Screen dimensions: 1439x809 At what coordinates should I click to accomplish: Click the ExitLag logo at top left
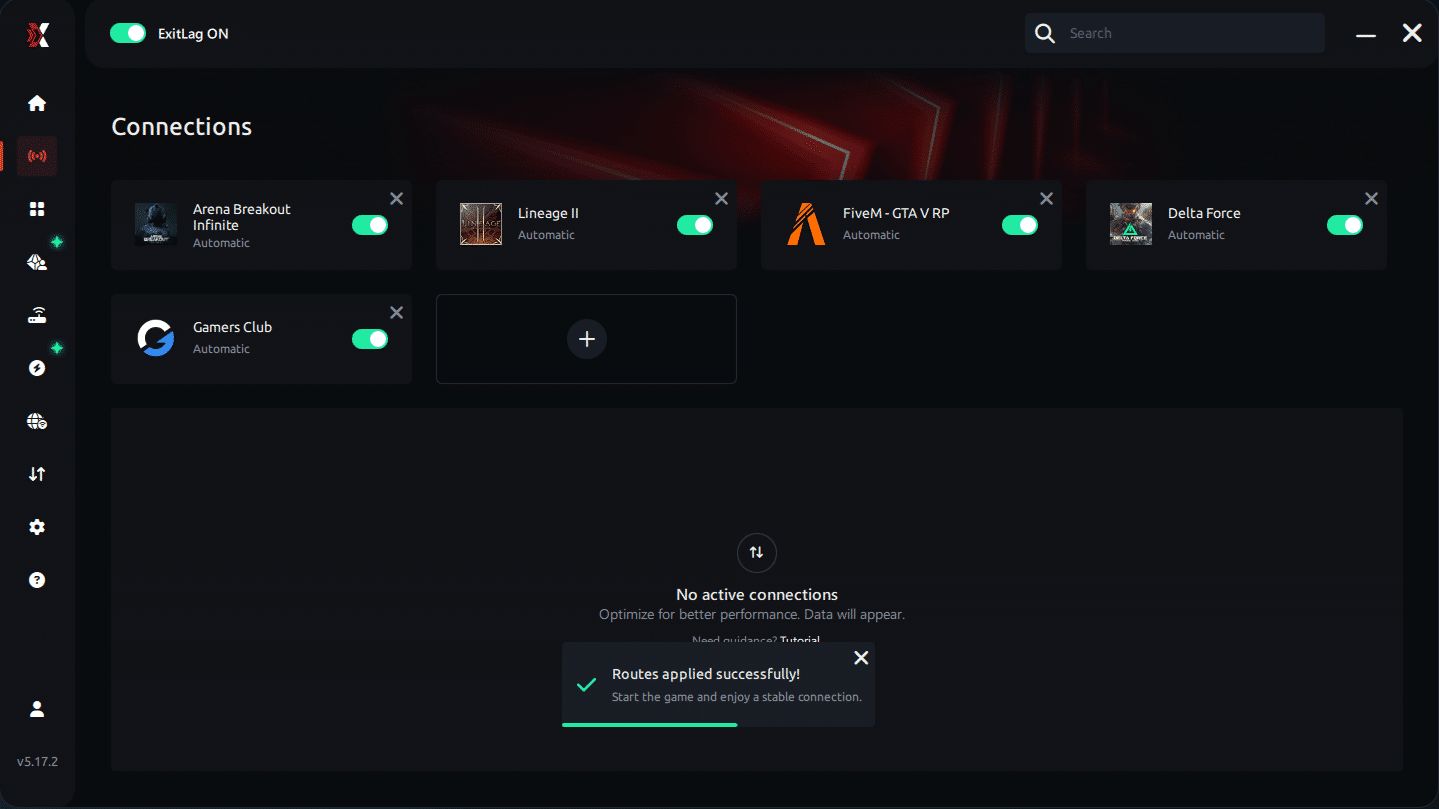pyautogui.click(x=37, y=35)
